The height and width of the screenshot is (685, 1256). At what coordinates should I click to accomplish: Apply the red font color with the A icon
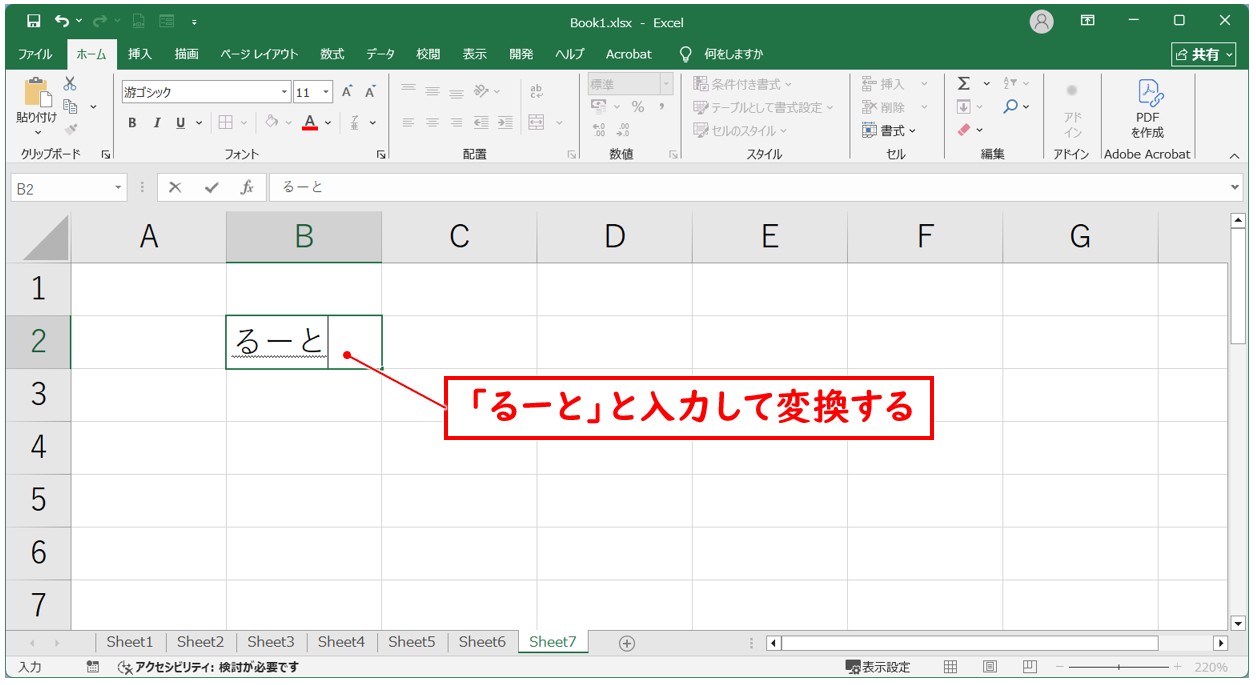coord(311,123)
